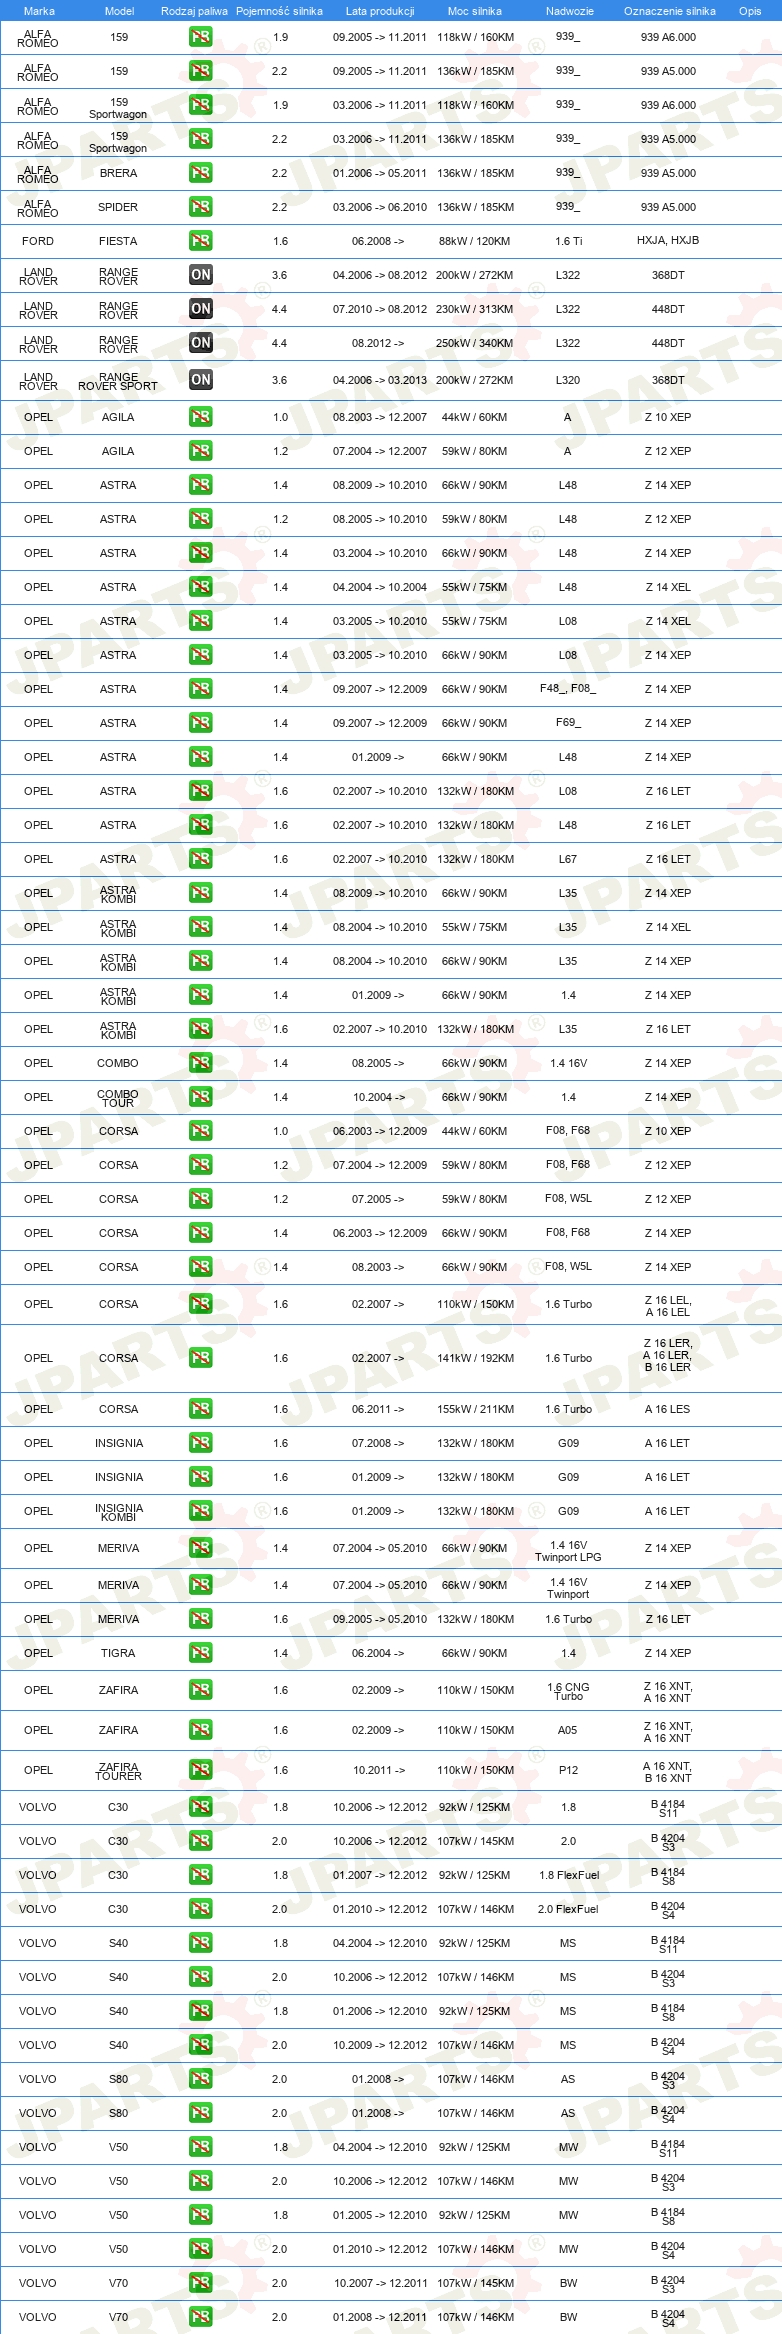Click the Model column header
Screen dimensions: 782x2334
(119, 11)
